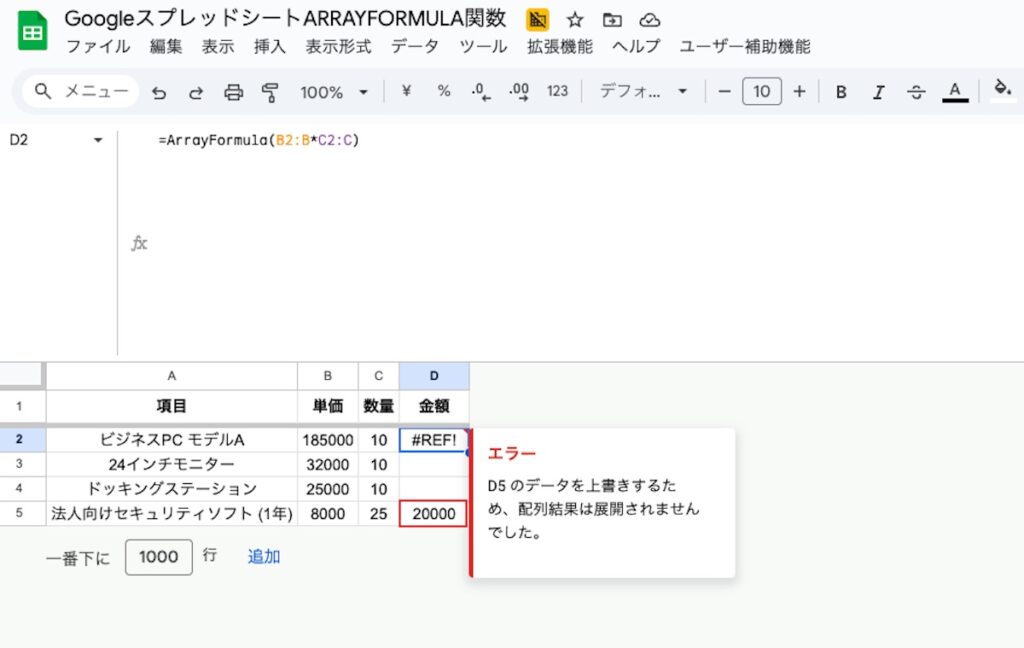Toggle bold formatting

click(841, 92)
